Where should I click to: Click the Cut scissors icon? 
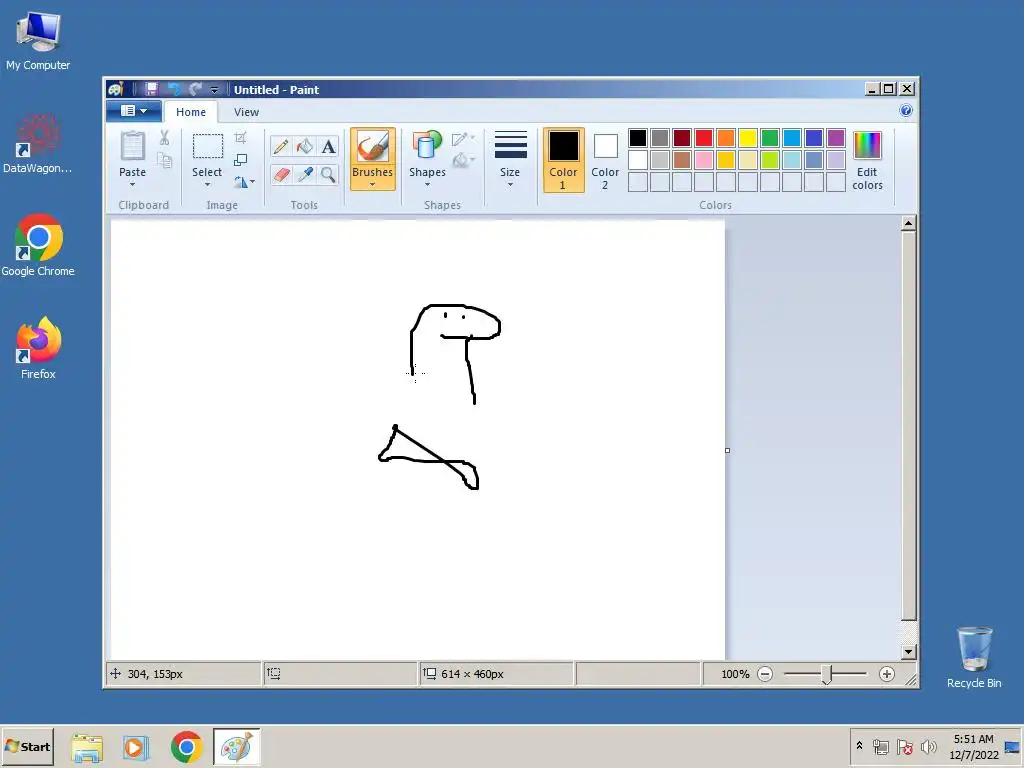click(x=165, y=137)
